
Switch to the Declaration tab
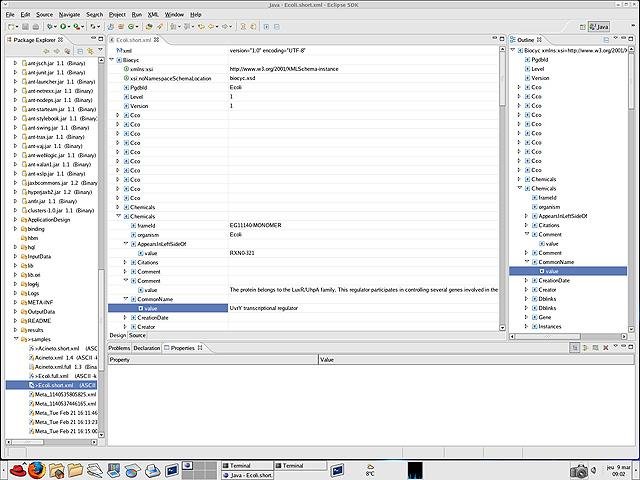[147, 348]
